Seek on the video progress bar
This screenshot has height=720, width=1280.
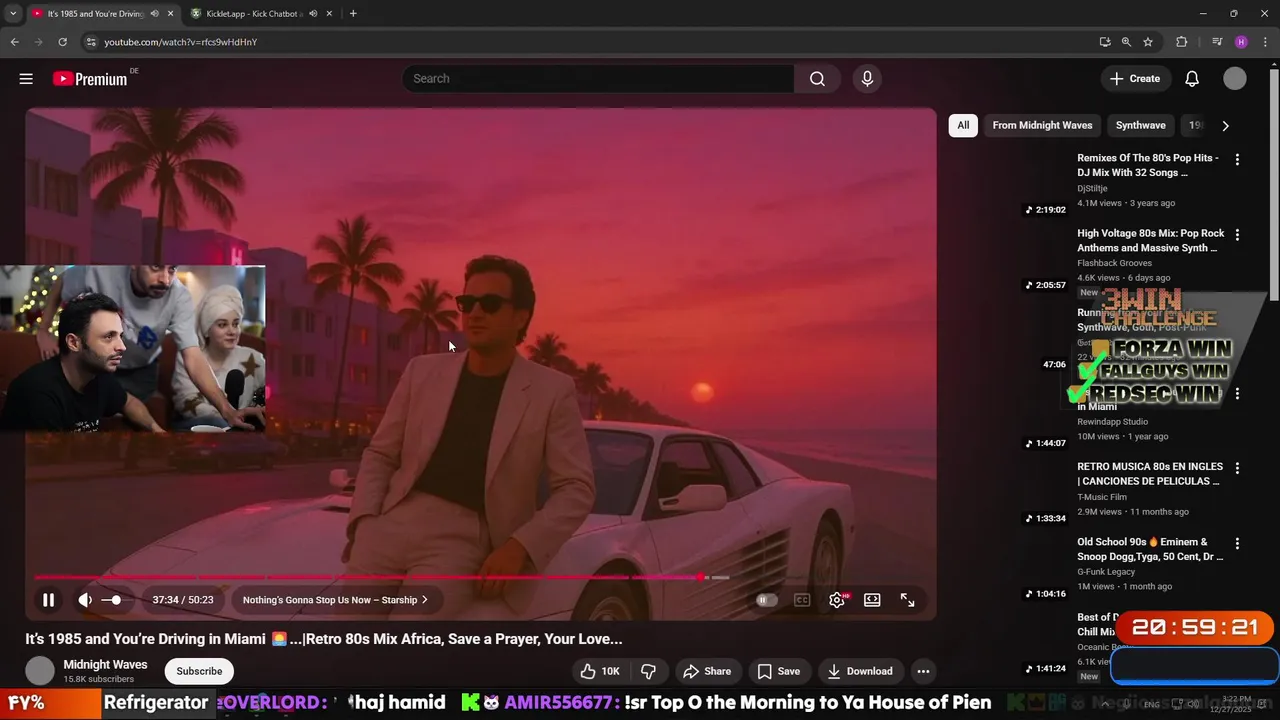click(x=481, y=577)
